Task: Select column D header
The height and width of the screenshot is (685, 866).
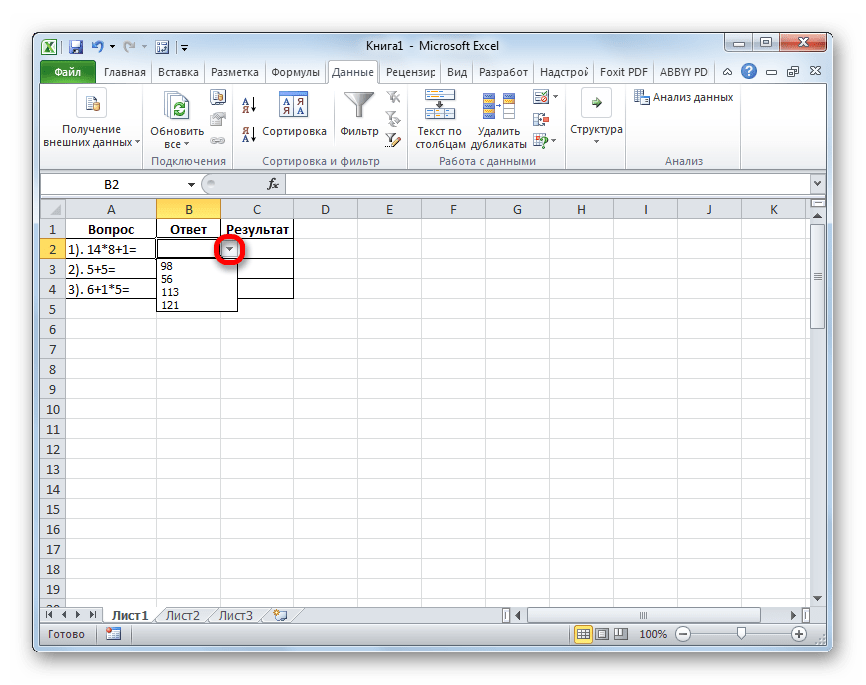Action: tap(325, 209)
